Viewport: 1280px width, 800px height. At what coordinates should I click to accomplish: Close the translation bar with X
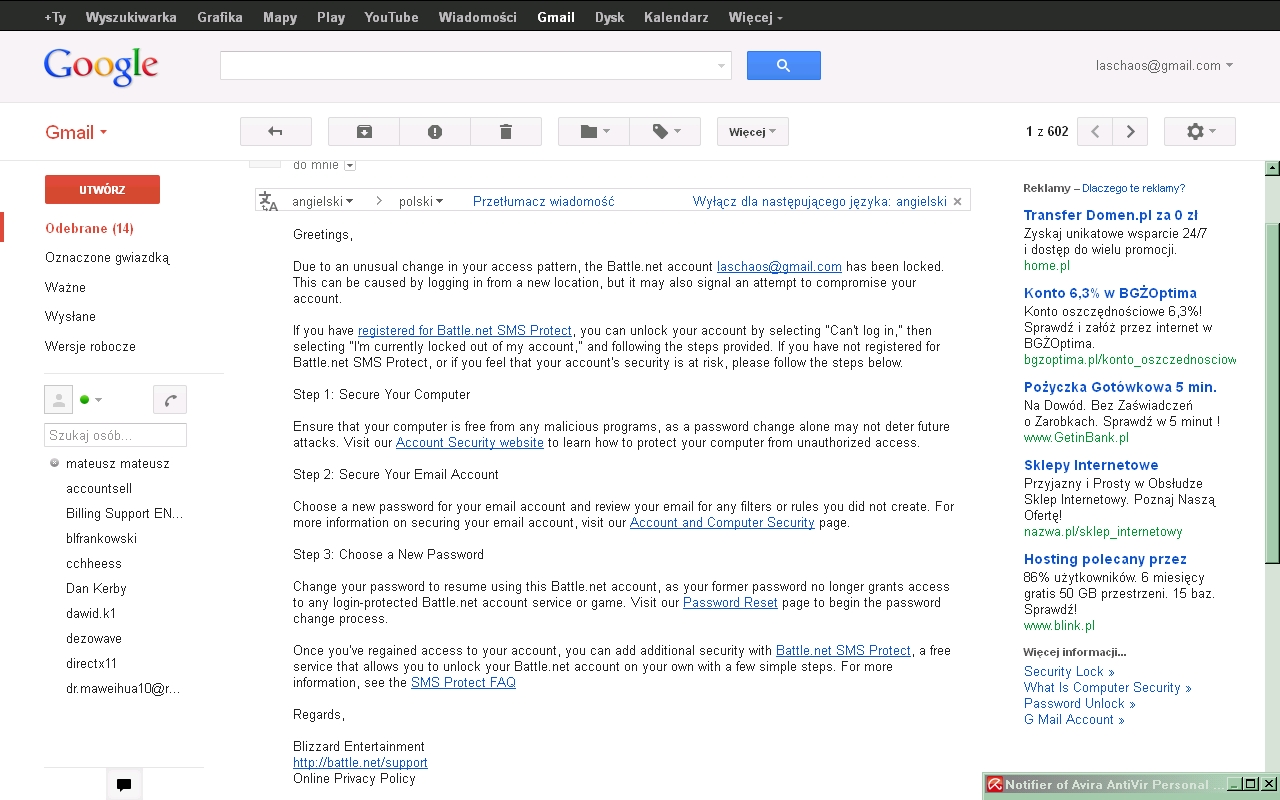pyautogui.click(x=957, y=202)
